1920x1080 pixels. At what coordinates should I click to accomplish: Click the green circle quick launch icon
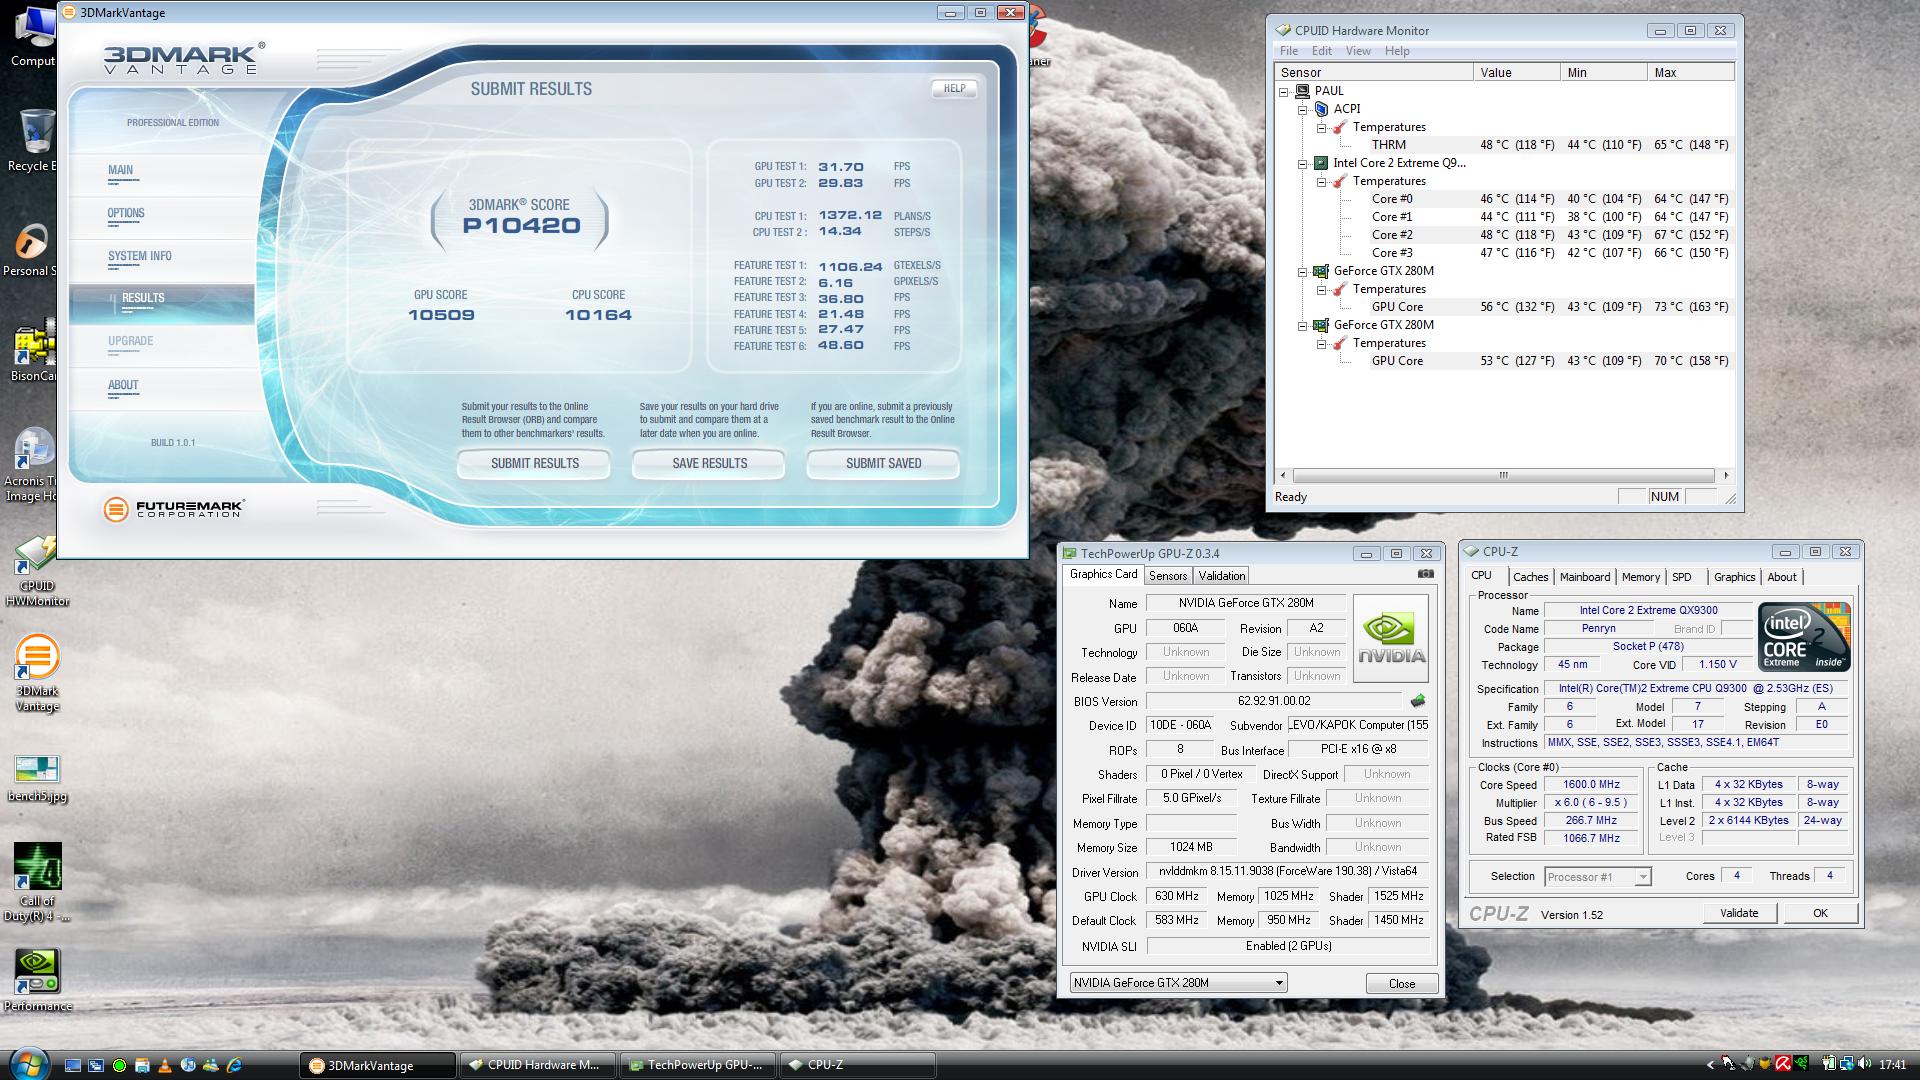pyautogui.click(x=119, y=1065)
